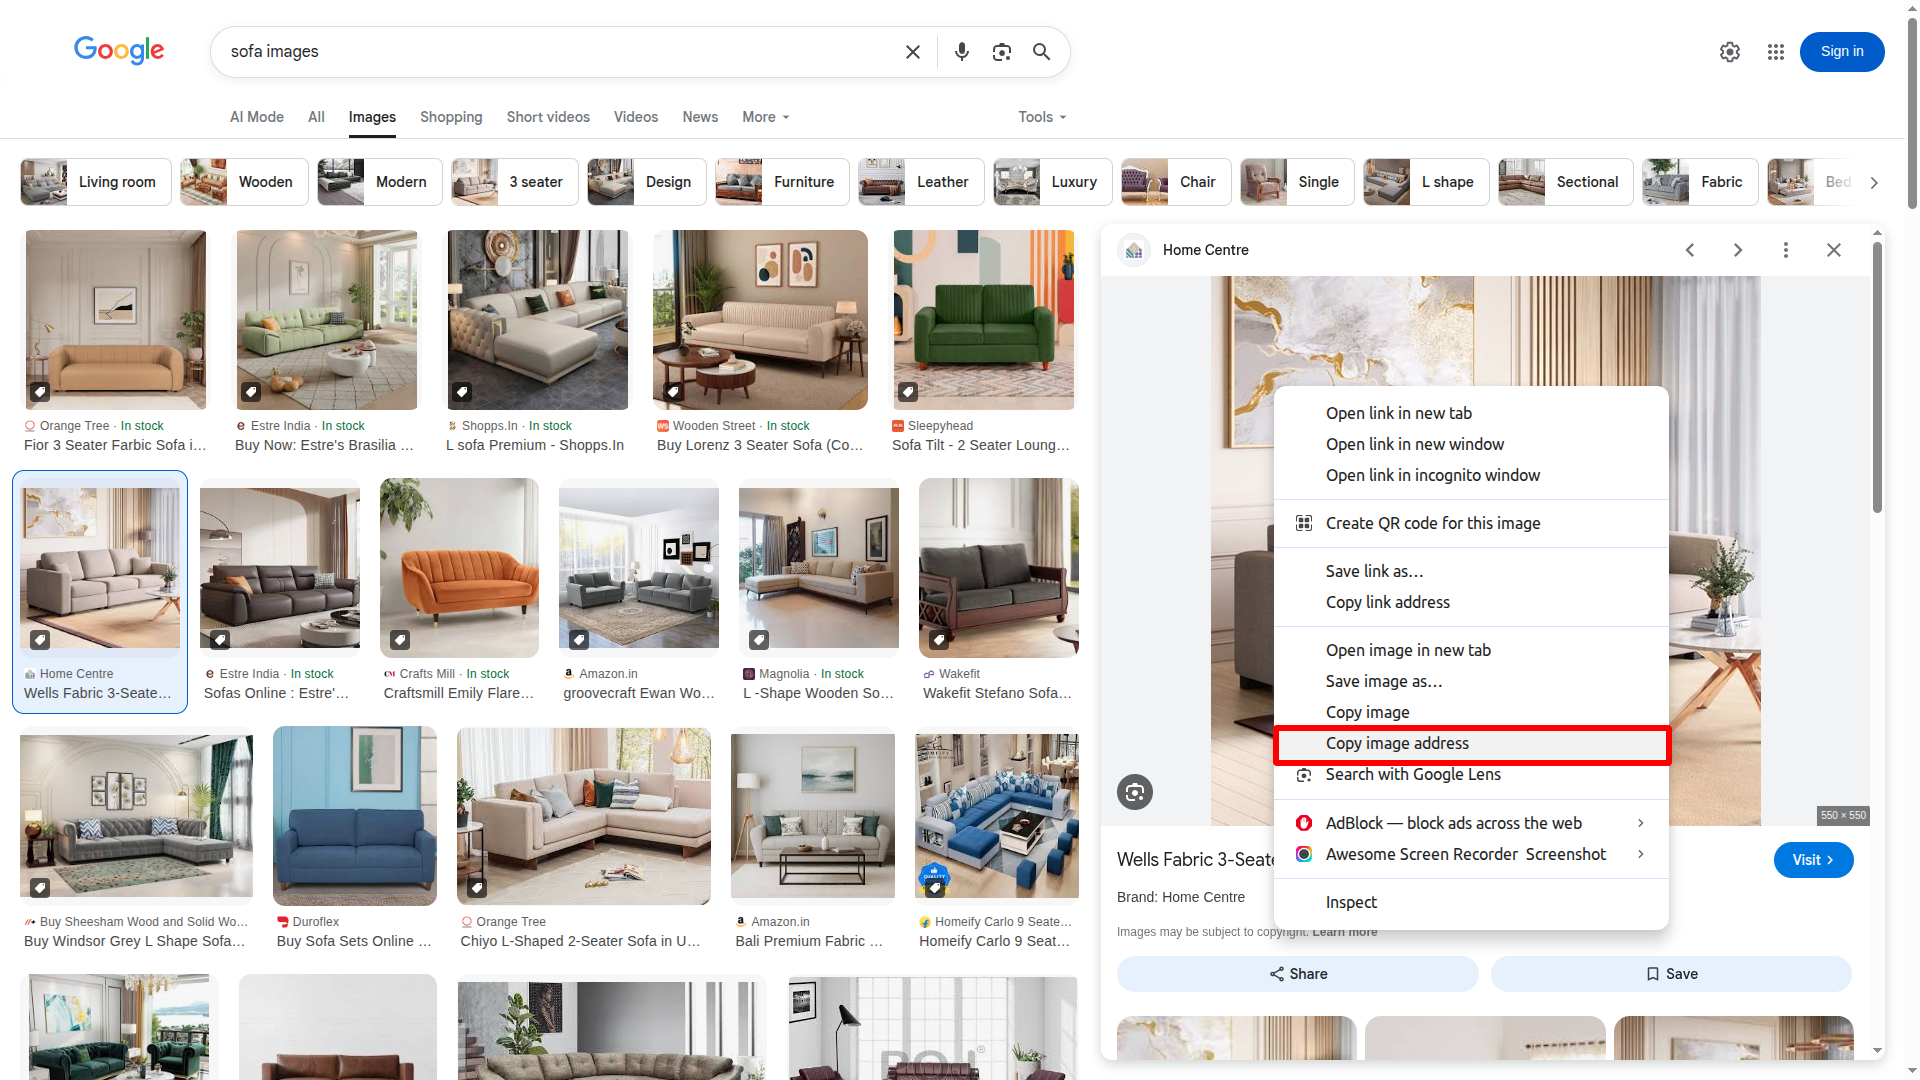This screenshot has width=1920, height=1080.
Task: Open the Tools dropdown
Action: (x=1042, y=117)
